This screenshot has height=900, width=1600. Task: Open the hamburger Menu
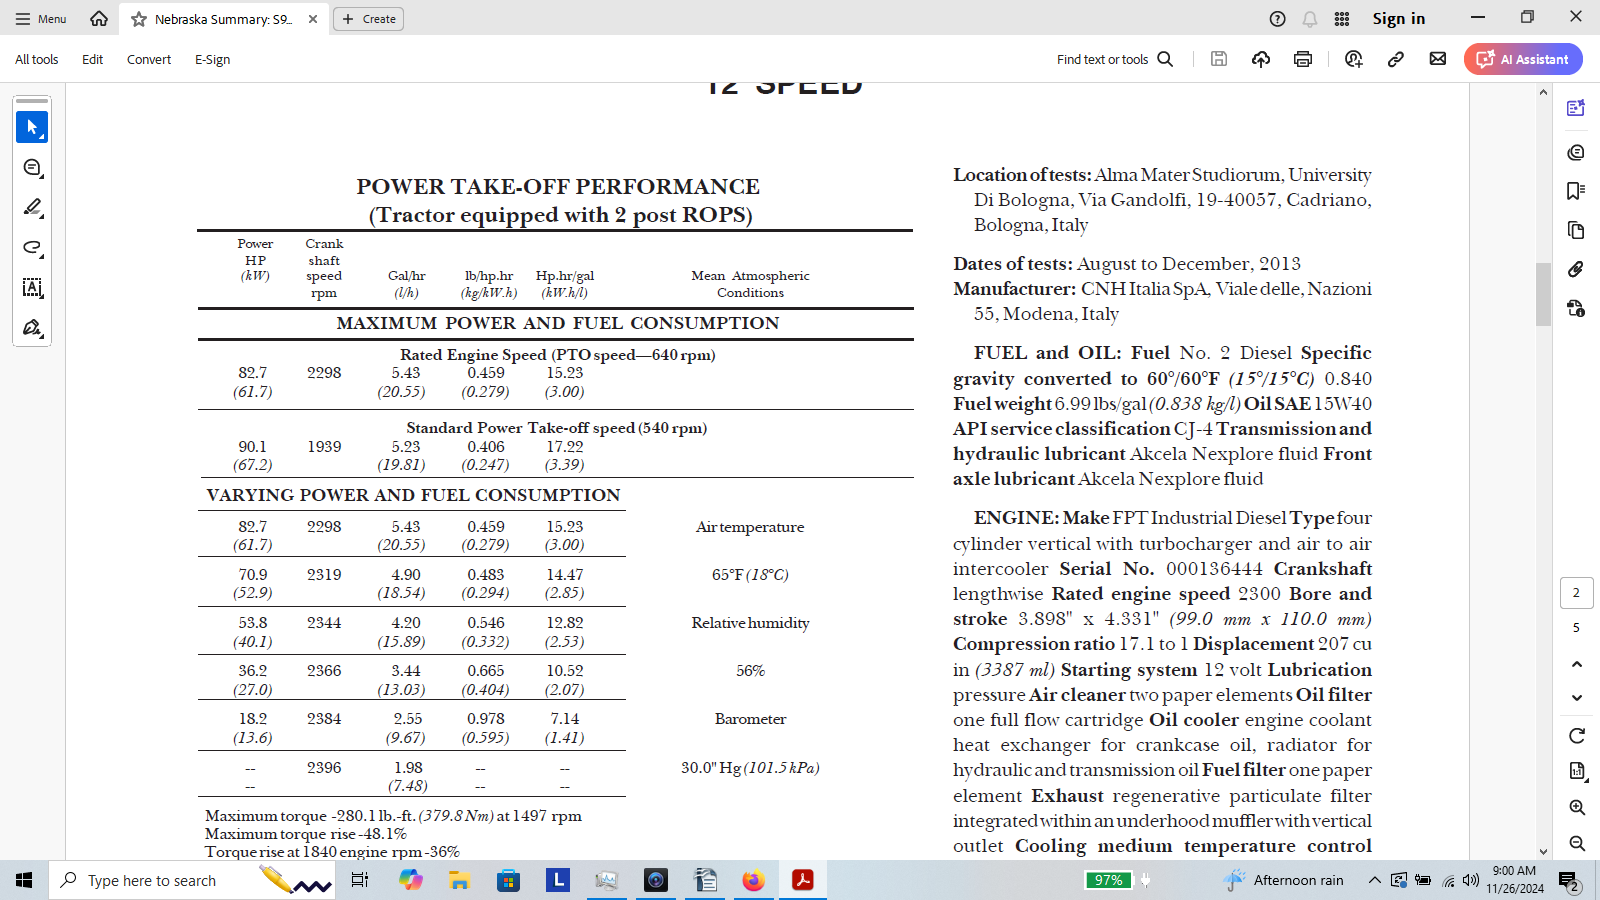[41, 19]
